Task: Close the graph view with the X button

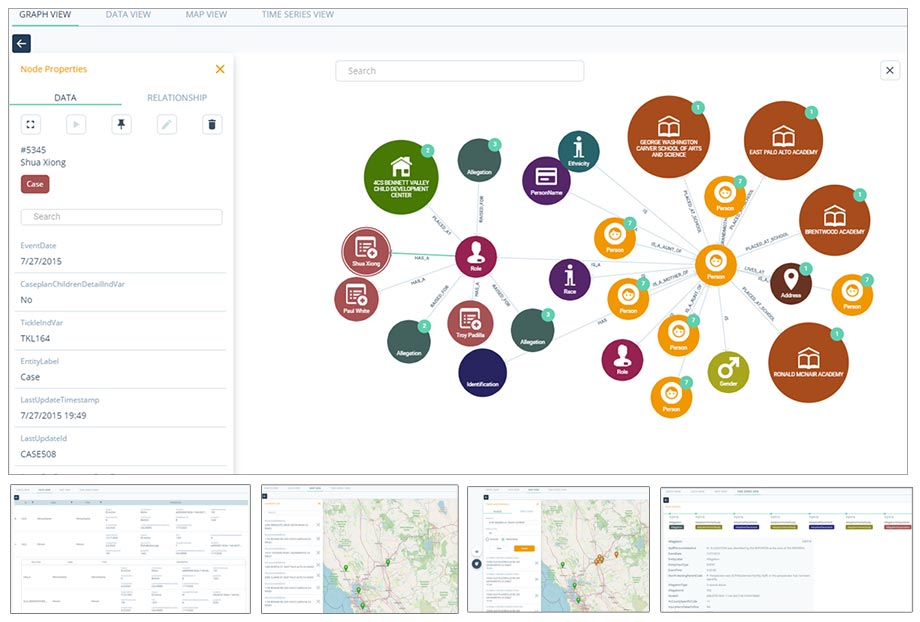Action: click(x=889, y=70)
